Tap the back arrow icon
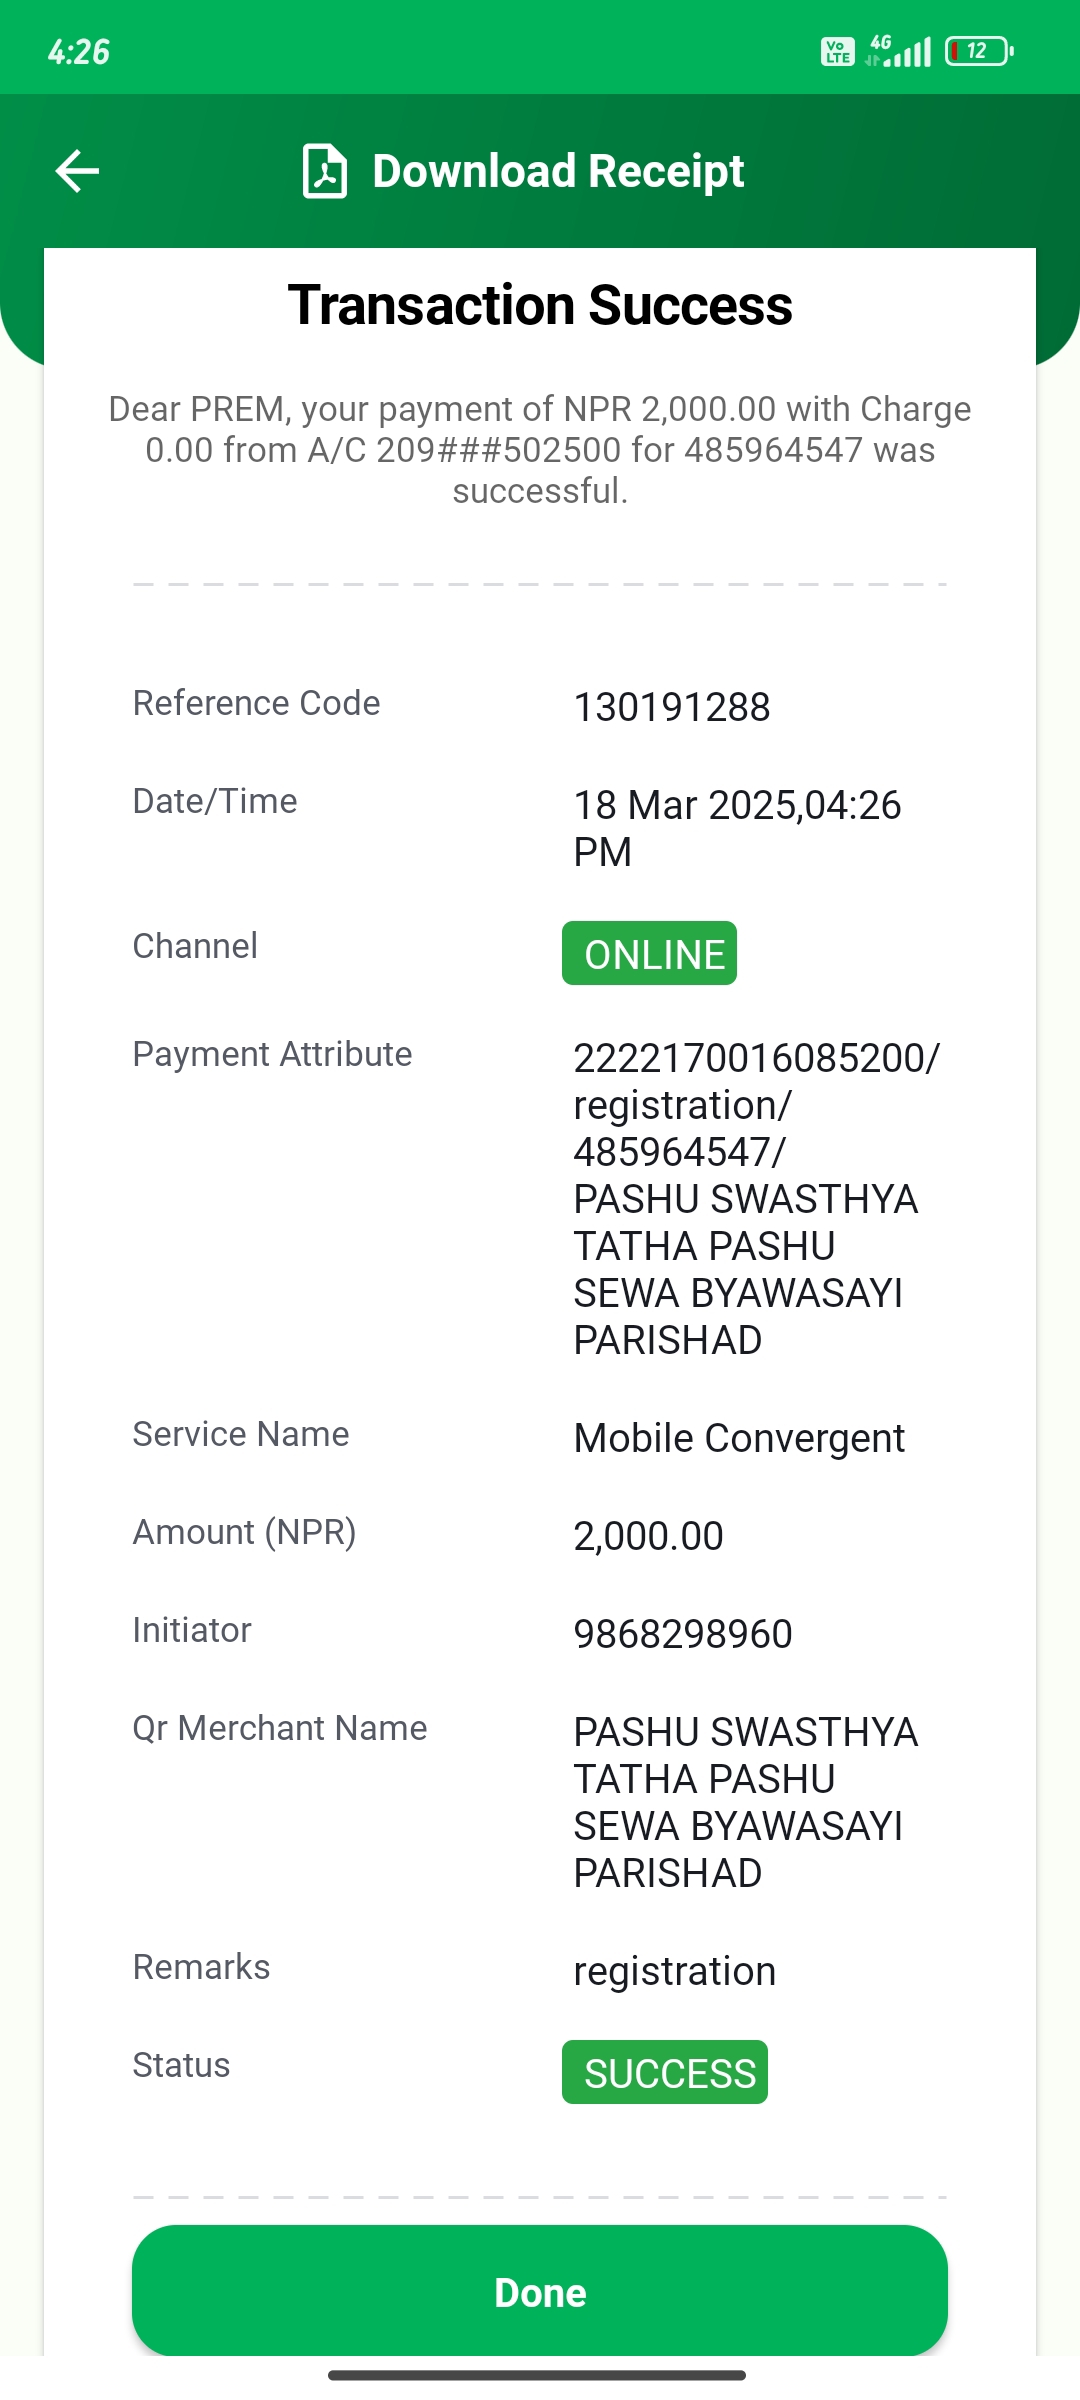 [x=77, y=171]
